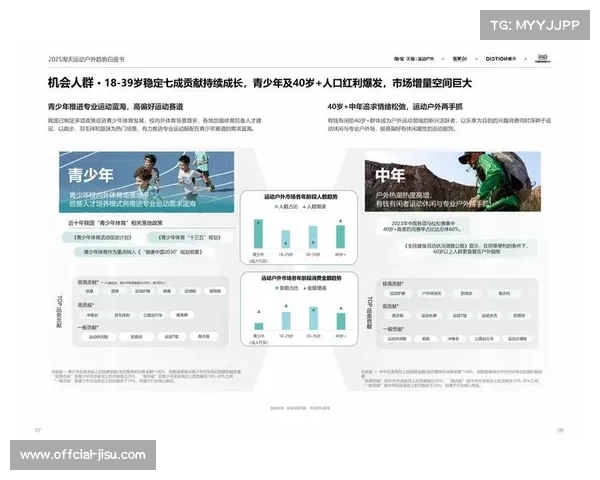Click the 《全民健身活动状况调查公报》 note box

(x=466, y=248)
